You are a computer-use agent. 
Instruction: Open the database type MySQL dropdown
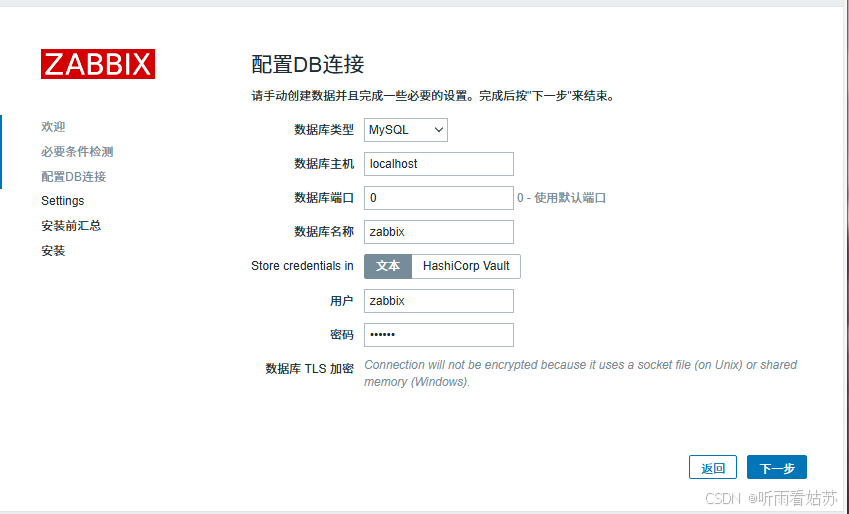click(406, 130)
